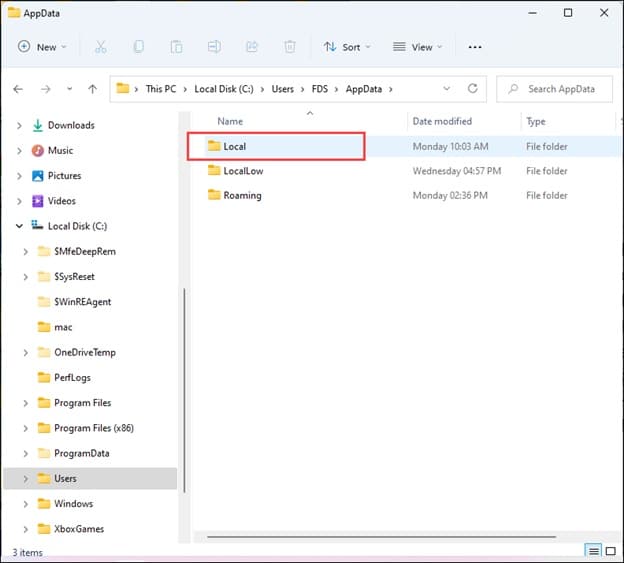This screenshot has width=624, height=563.
Task: Open the Sort dropdown menu
Action: [347, 47]
